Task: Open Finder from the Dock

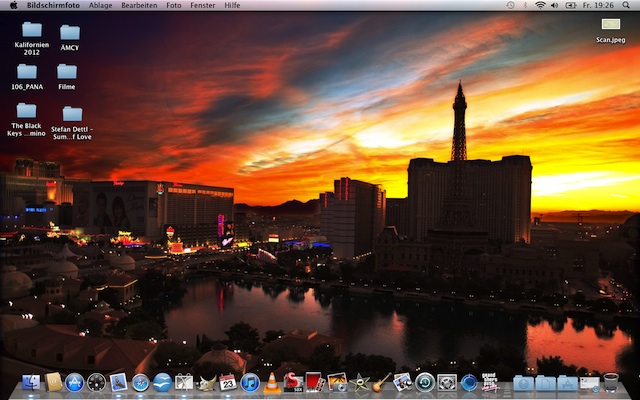Action: click(31, 382)
